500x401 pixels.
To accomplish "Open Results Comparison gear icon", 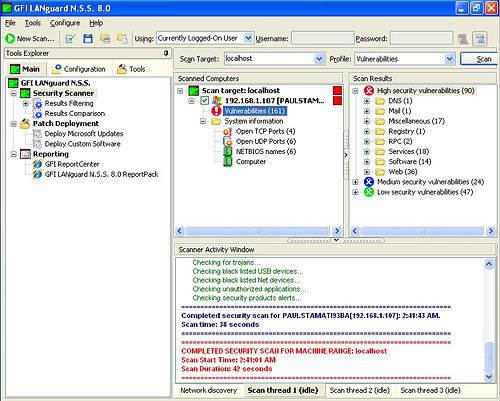I will coord(37,114).
